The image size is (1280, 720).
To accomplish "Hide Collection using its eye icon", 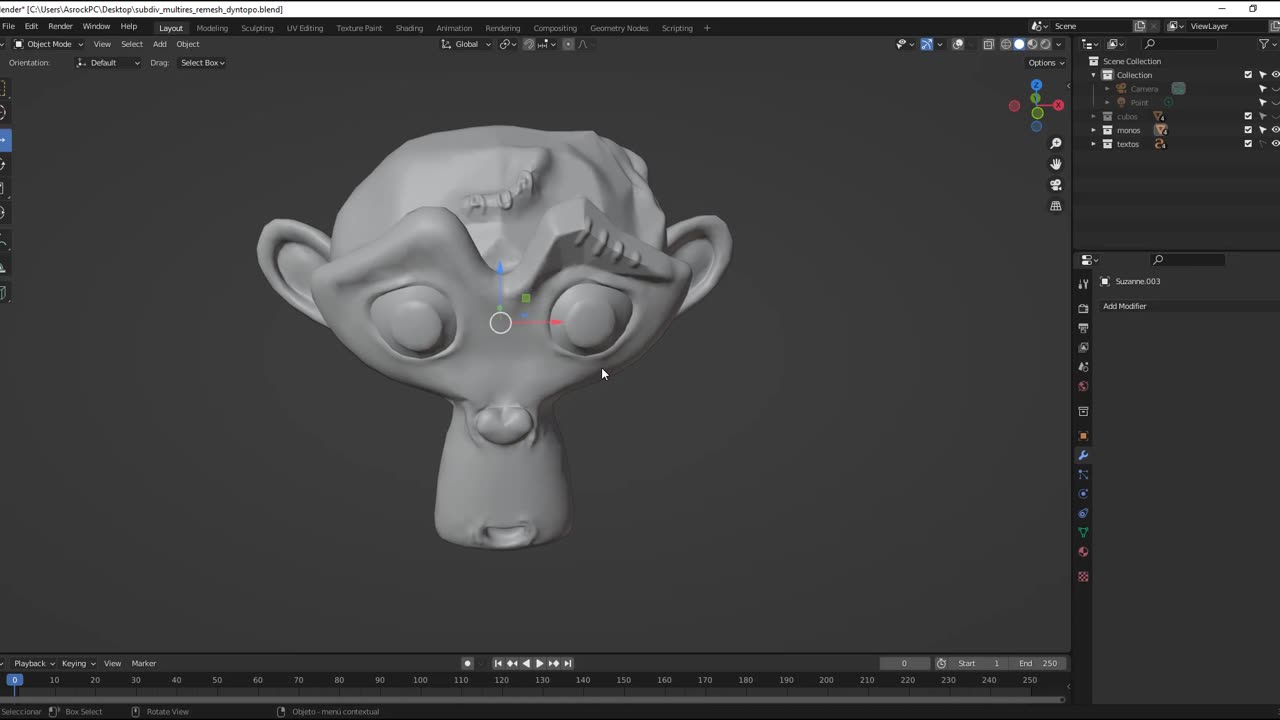I will point(1275,75).
